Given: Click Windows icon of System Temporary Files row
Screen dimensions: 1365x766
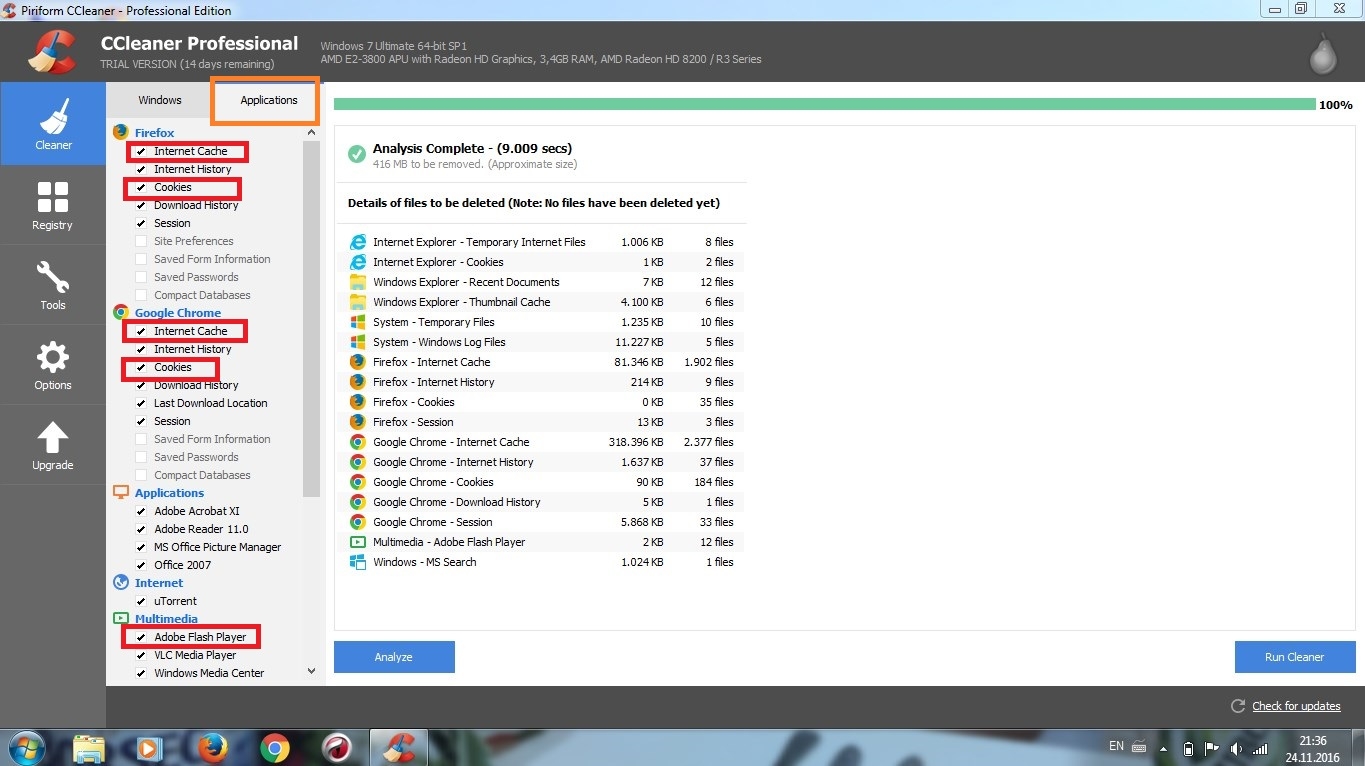Looking at the screenshot, I should coord(358,322).
